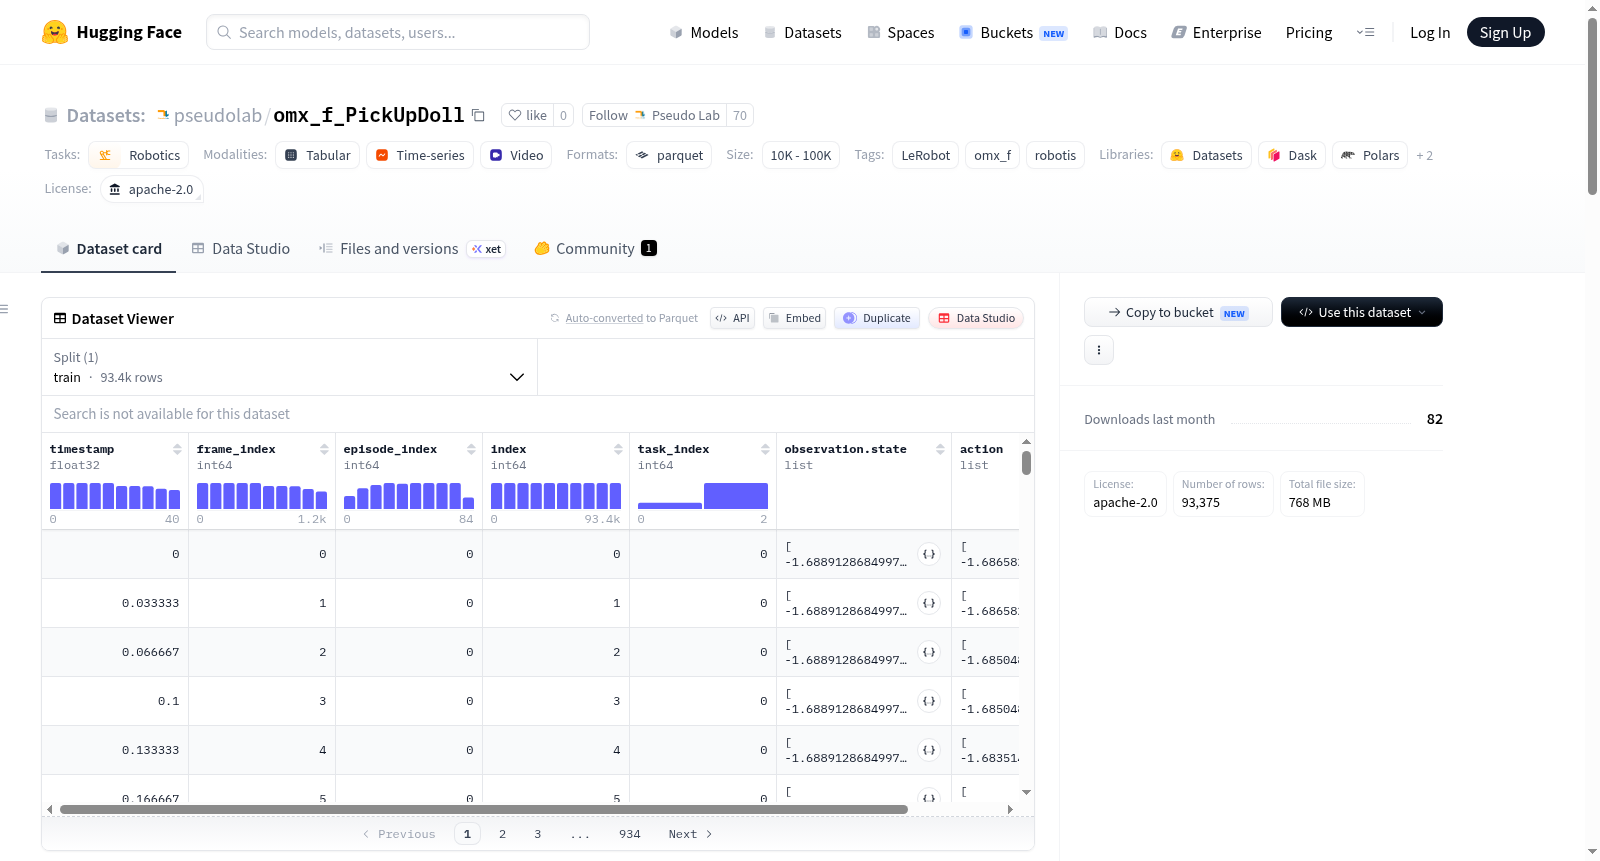Image resolution: width=1600 pixels, height=861 pixels.
Task: Click the Sign Up button
Action: pos(1505,32)
